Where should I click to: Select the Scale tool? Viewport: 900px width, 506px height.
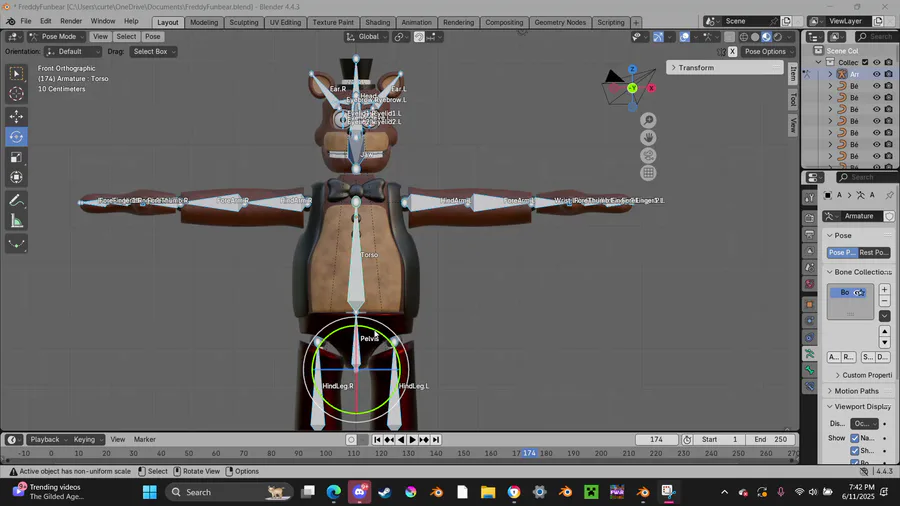coord(16,157)
